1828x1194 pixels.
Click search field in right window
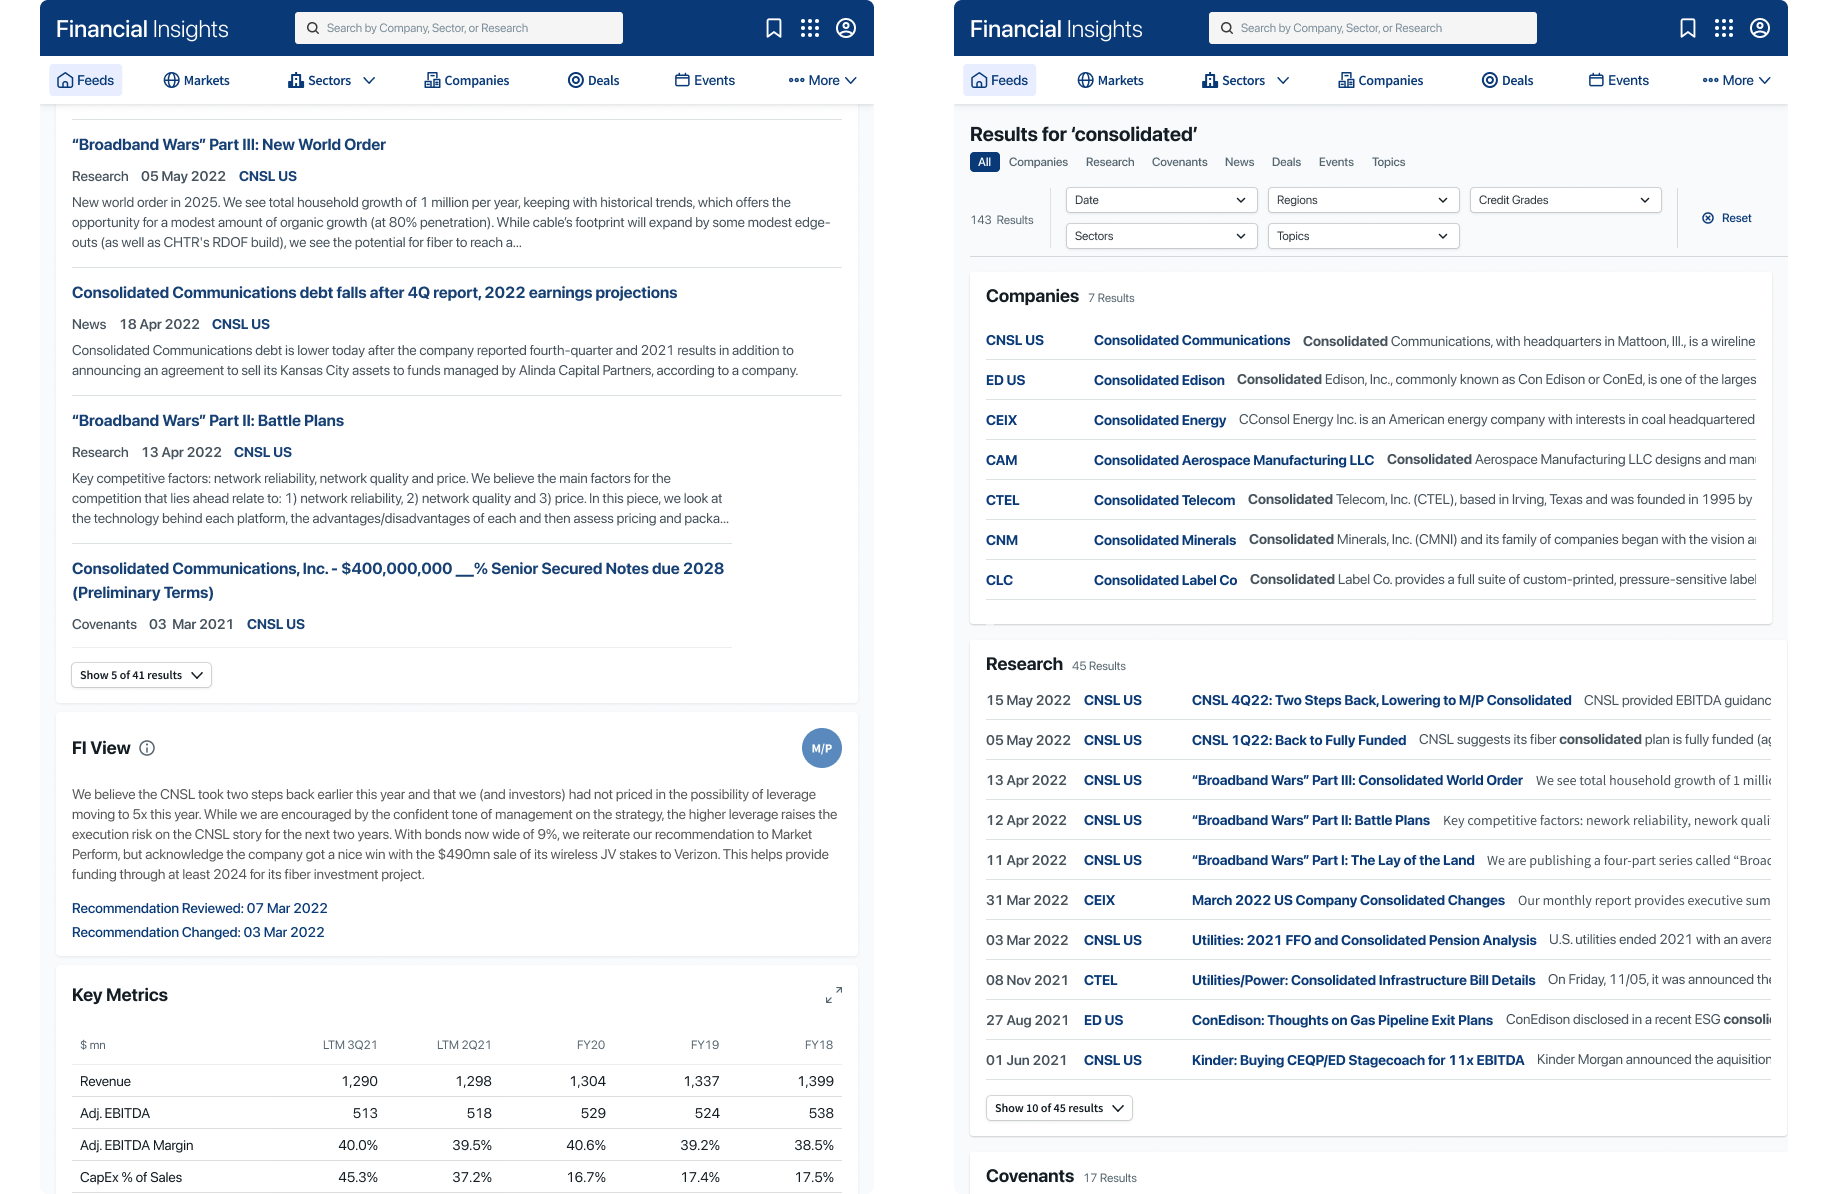coord(1373,28)
